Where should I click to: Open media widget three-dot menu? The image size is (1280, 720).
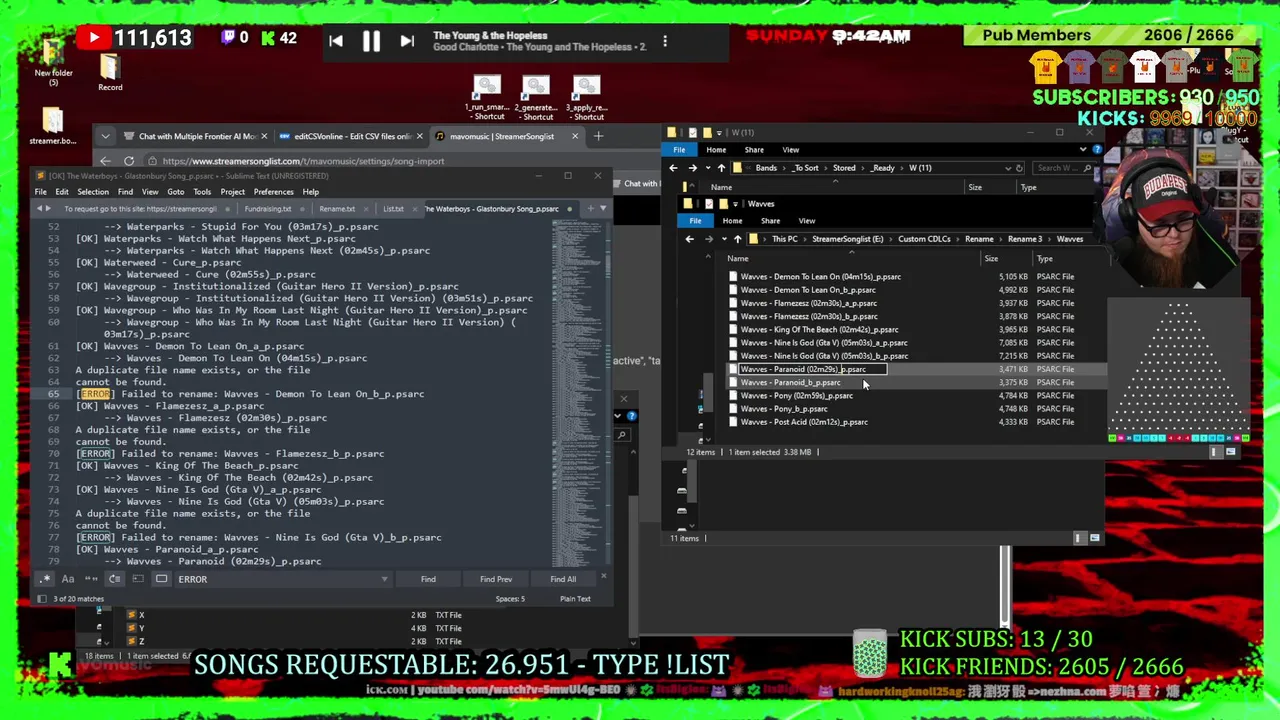tap(665, 41)
